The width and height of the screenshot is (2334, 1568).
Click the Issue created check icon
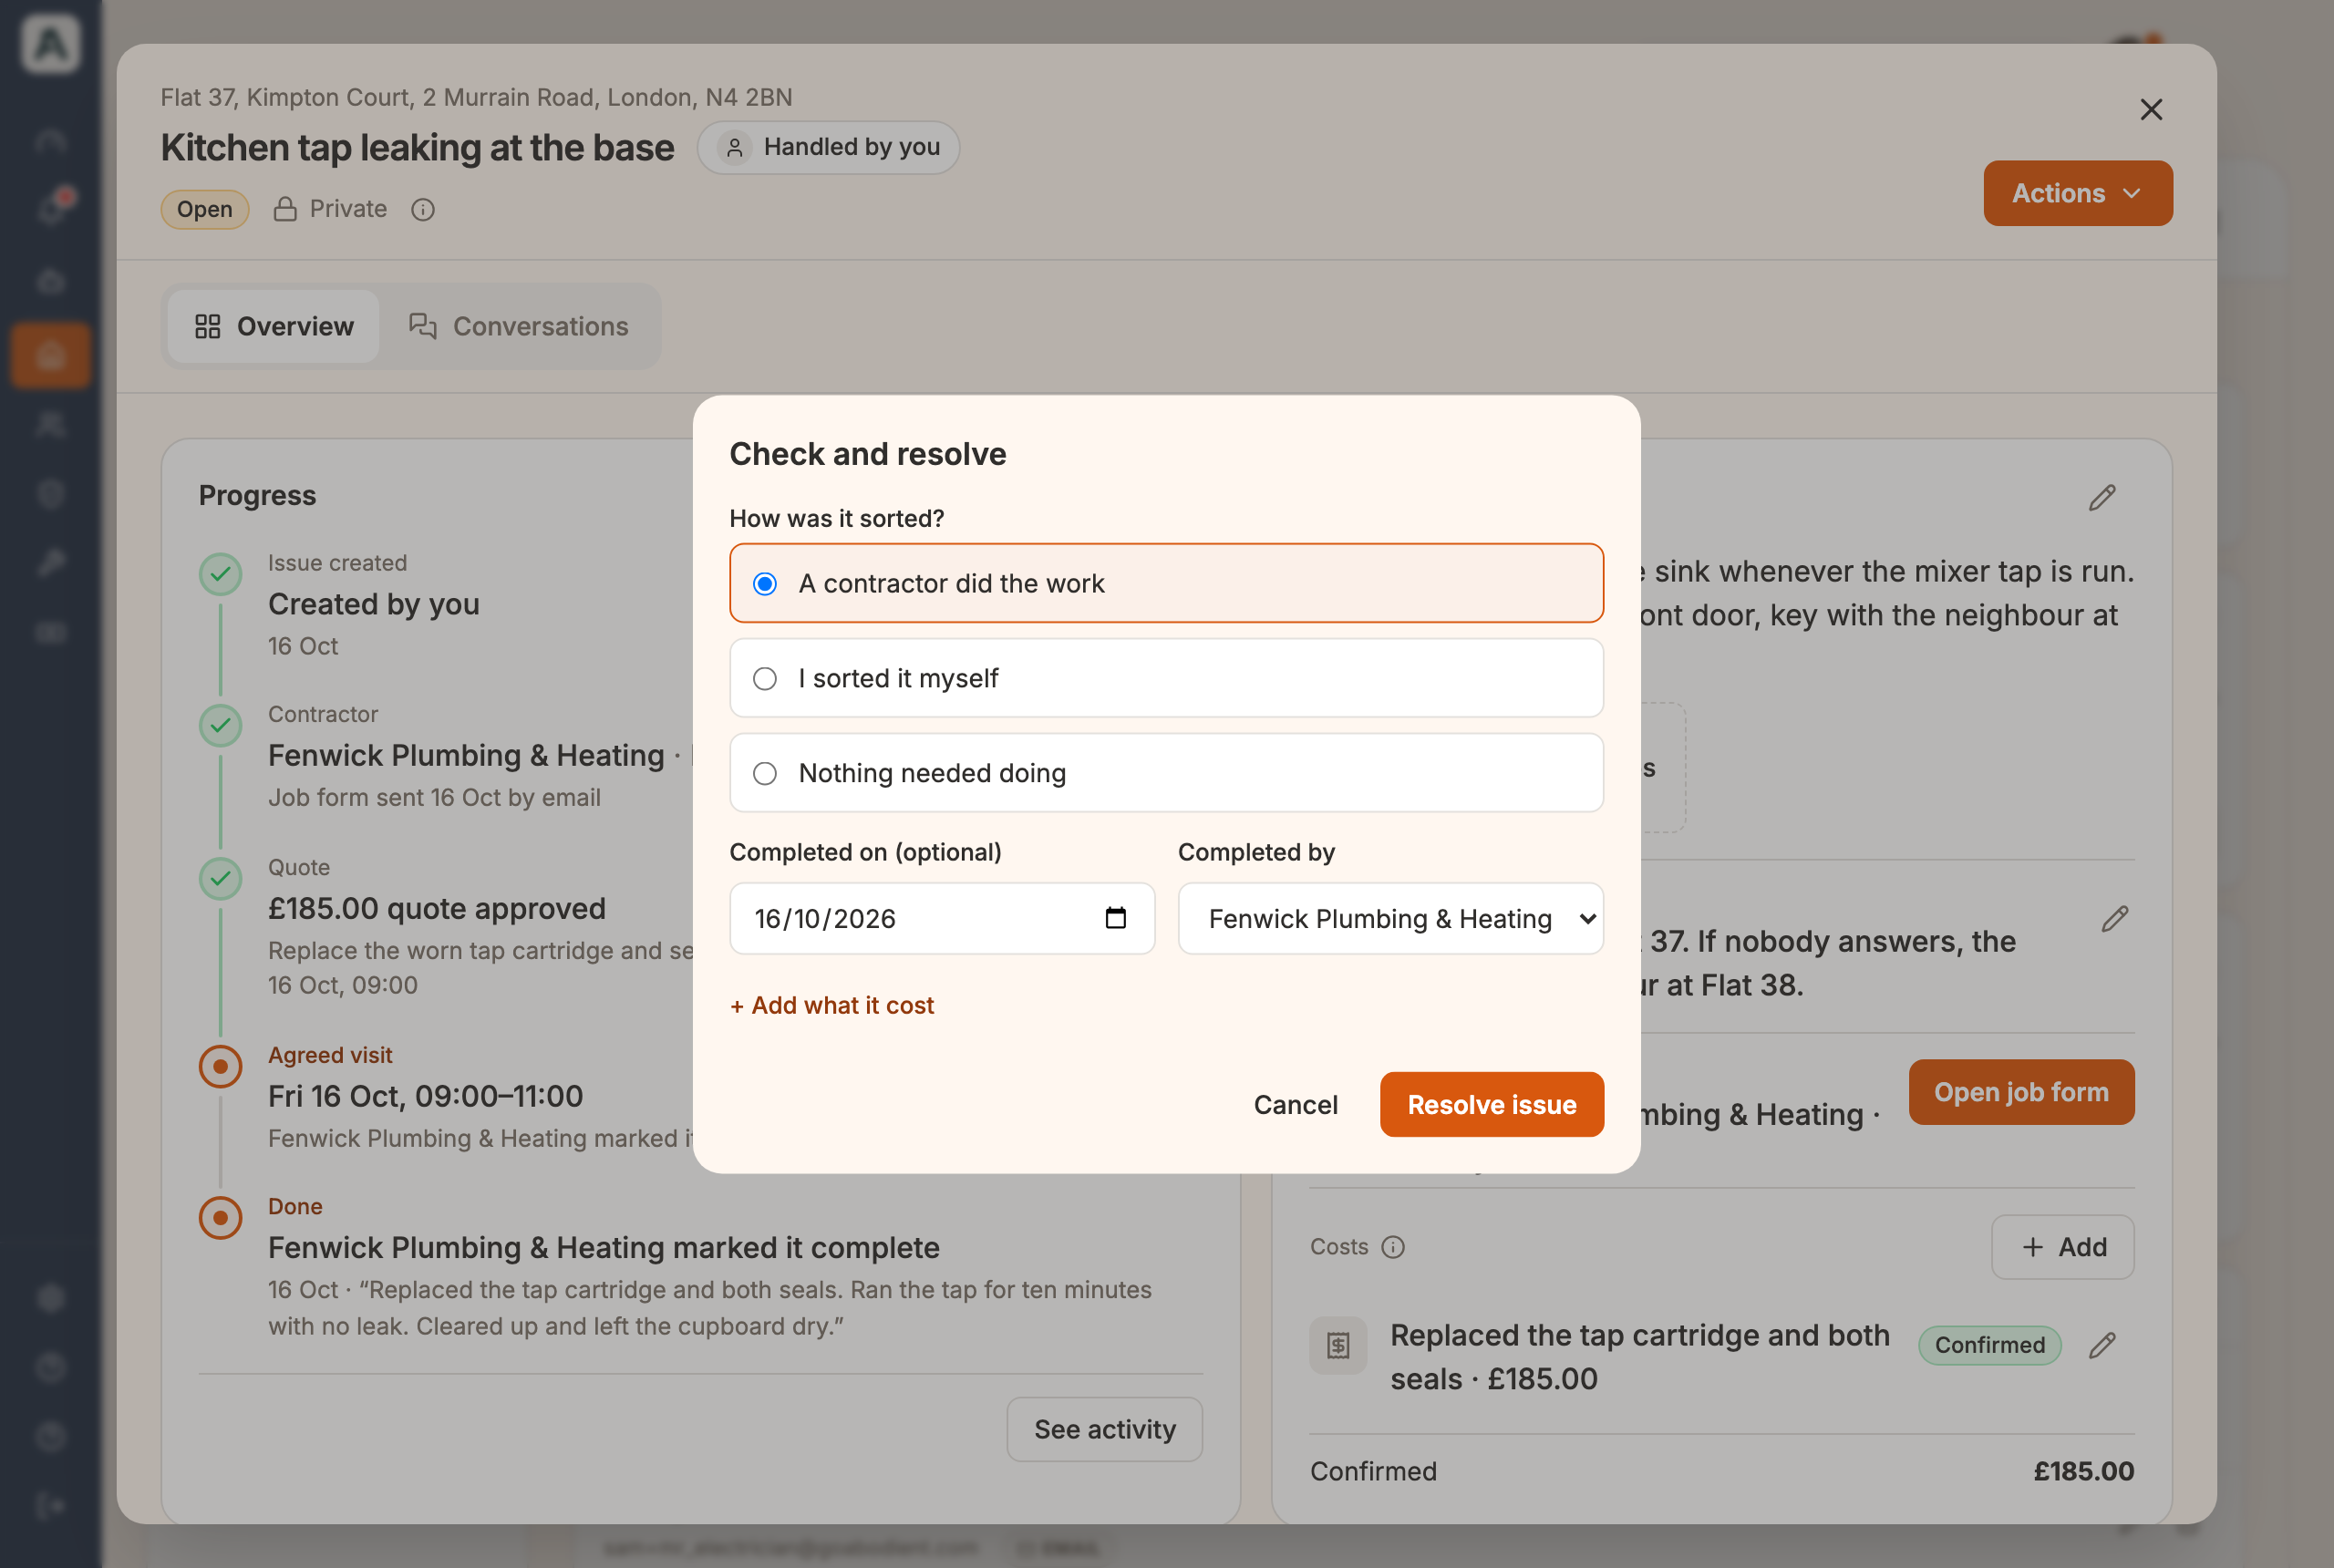point(220,574)
